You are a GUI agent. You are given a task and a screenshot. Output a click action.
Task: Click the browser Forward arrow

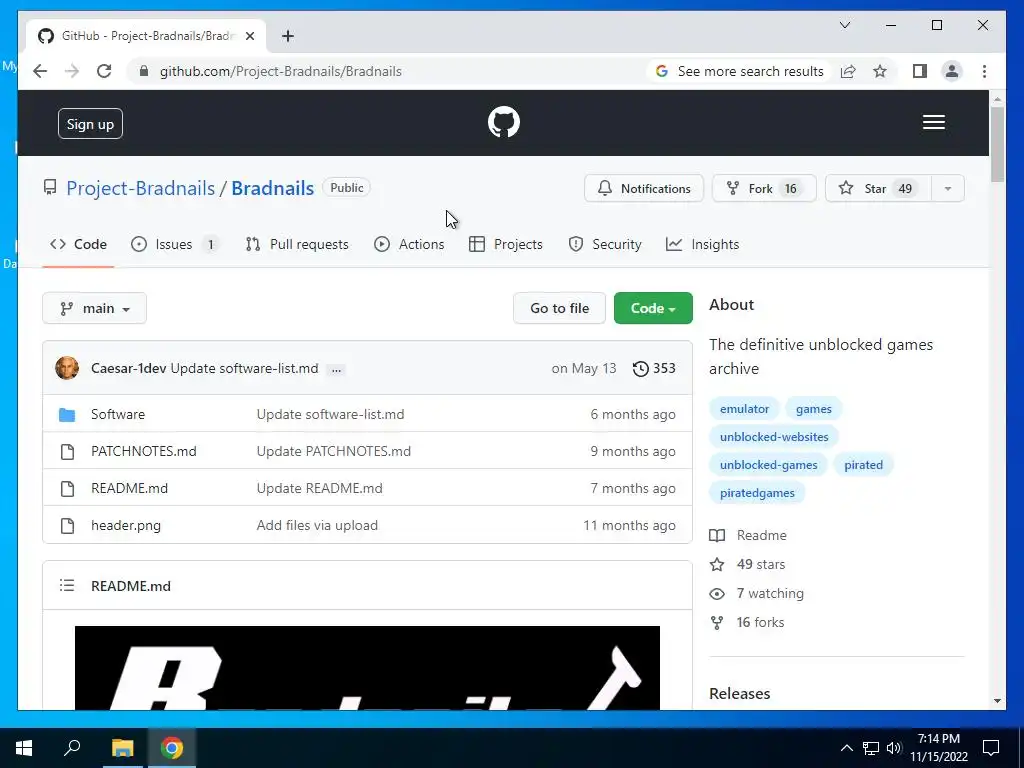tap(72, 71)
